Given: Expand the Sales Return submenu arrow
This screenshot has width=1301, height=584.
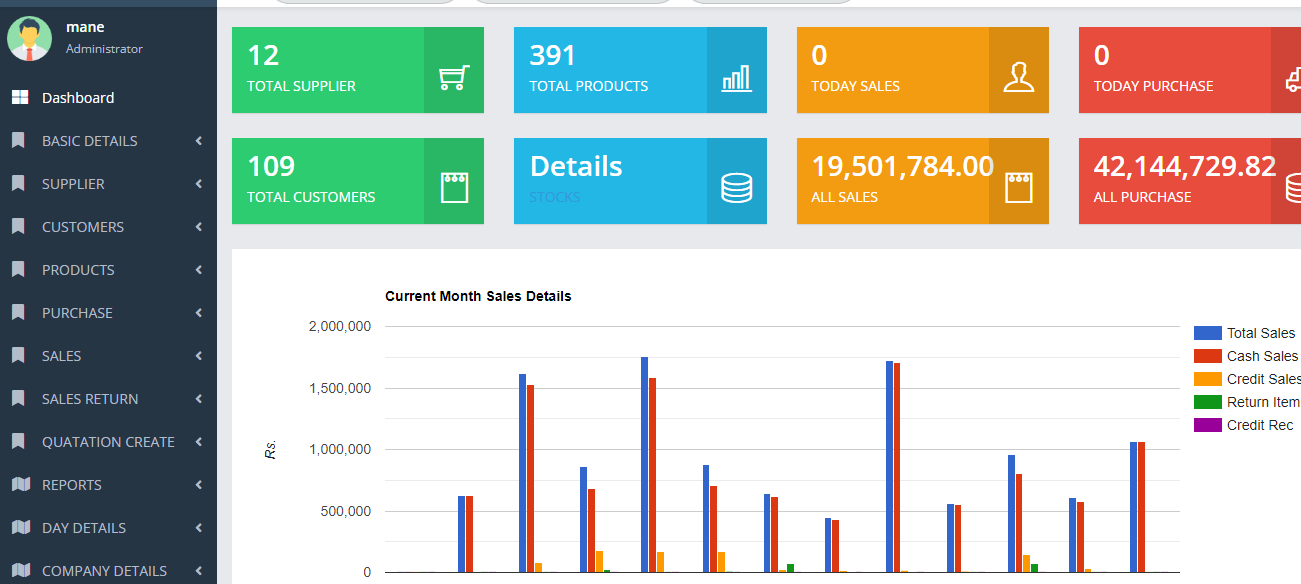Looking at the screenshot, I should 199,399.
